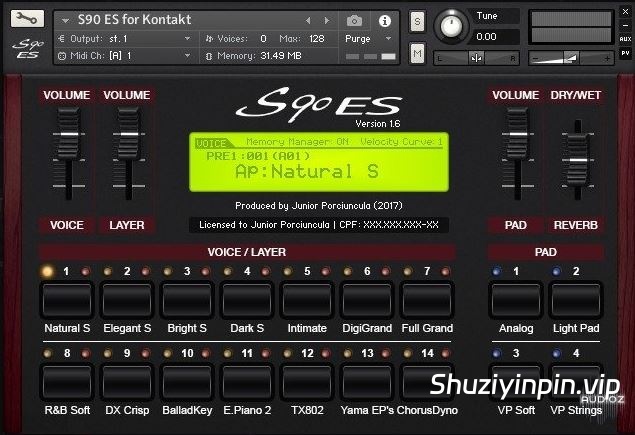Select the Elegant S voice button
Image resolution: width=635 pixels, height=435 pixels.
point(127,300)
